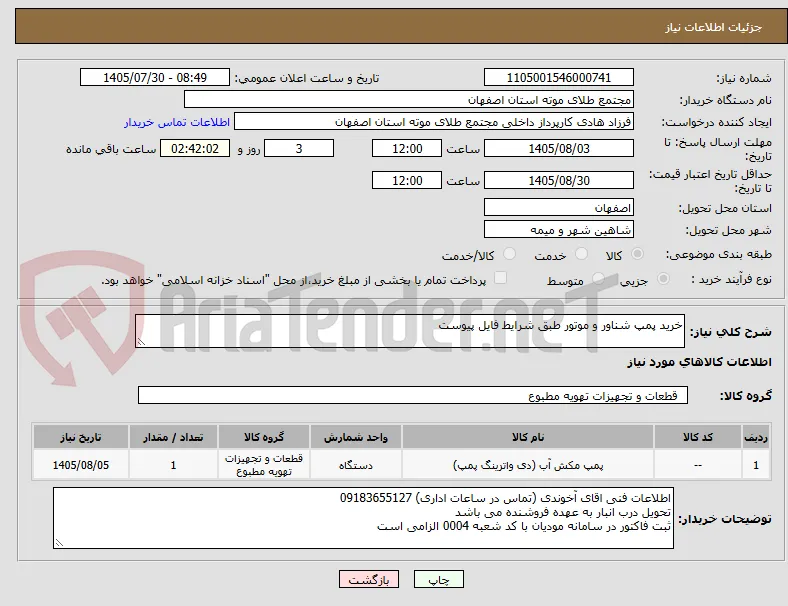This screenshot has height=606, width=788.
Task: Click the تاریخ نیاز column header
Action: click(x=81, y=437)
